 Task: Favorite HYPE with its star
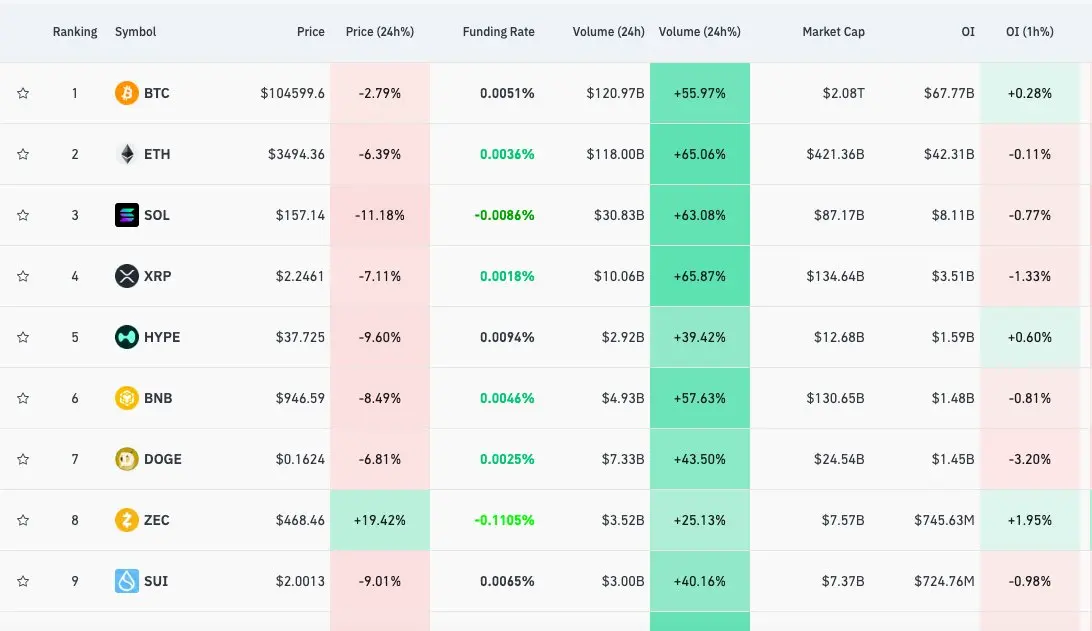point(23,337)
